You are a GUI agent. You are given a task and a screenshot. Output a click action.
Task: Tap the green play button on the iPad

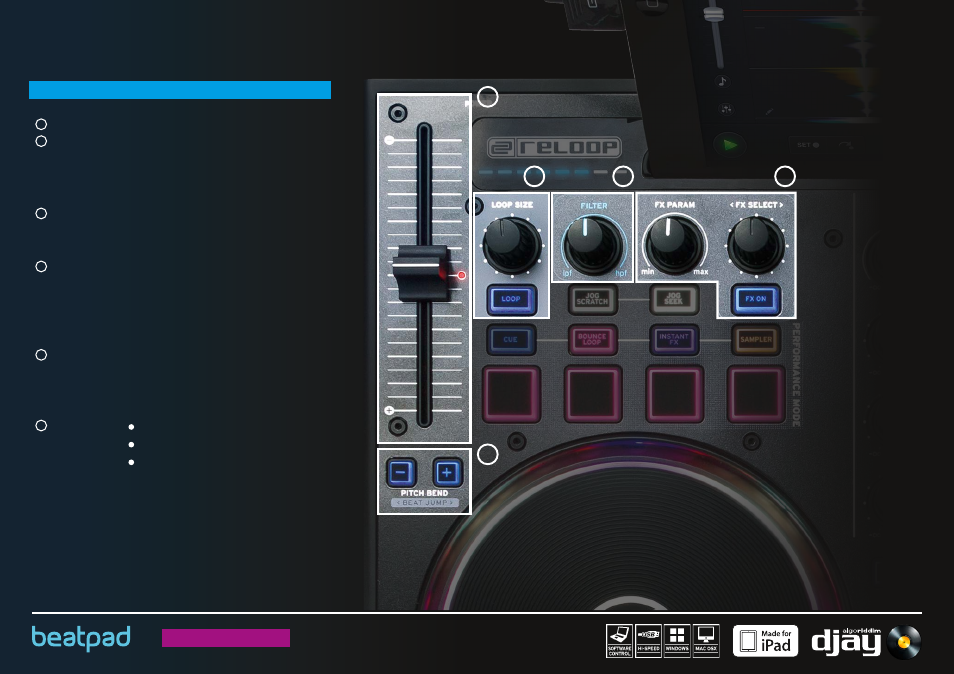pyautogui.click(x=730, y=145)
